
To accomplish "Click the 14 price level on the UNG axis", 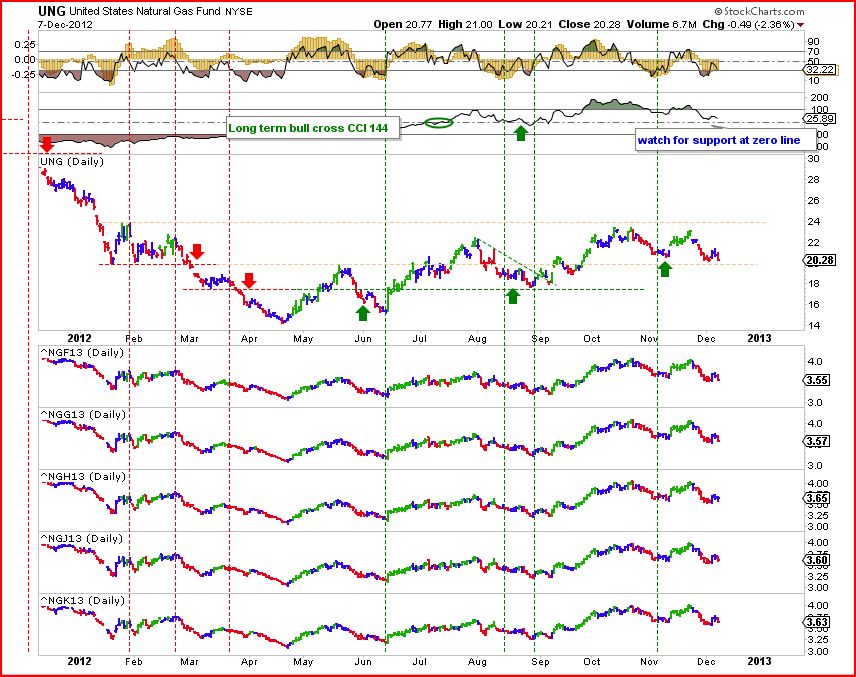I will coord(813,325).
